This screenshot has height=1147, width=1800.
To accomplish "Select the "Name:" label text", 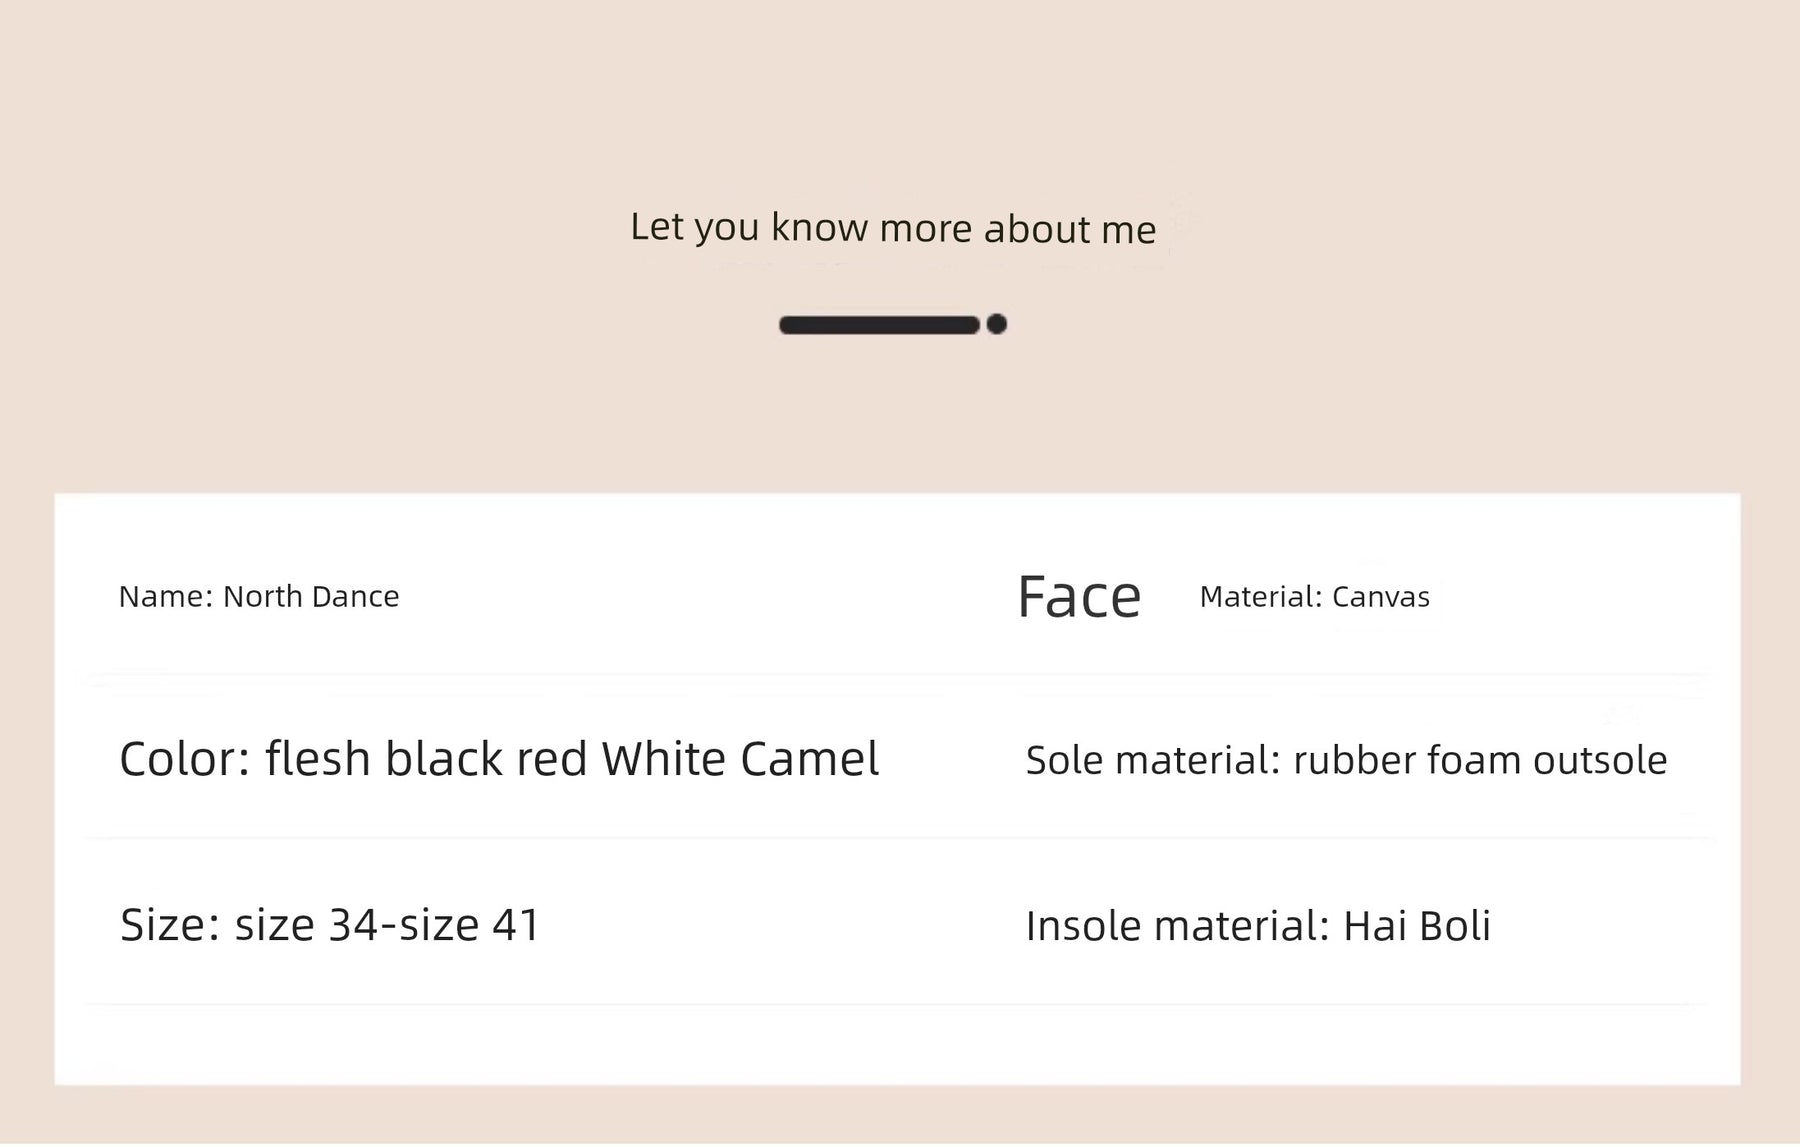I will tap(166, 597).
